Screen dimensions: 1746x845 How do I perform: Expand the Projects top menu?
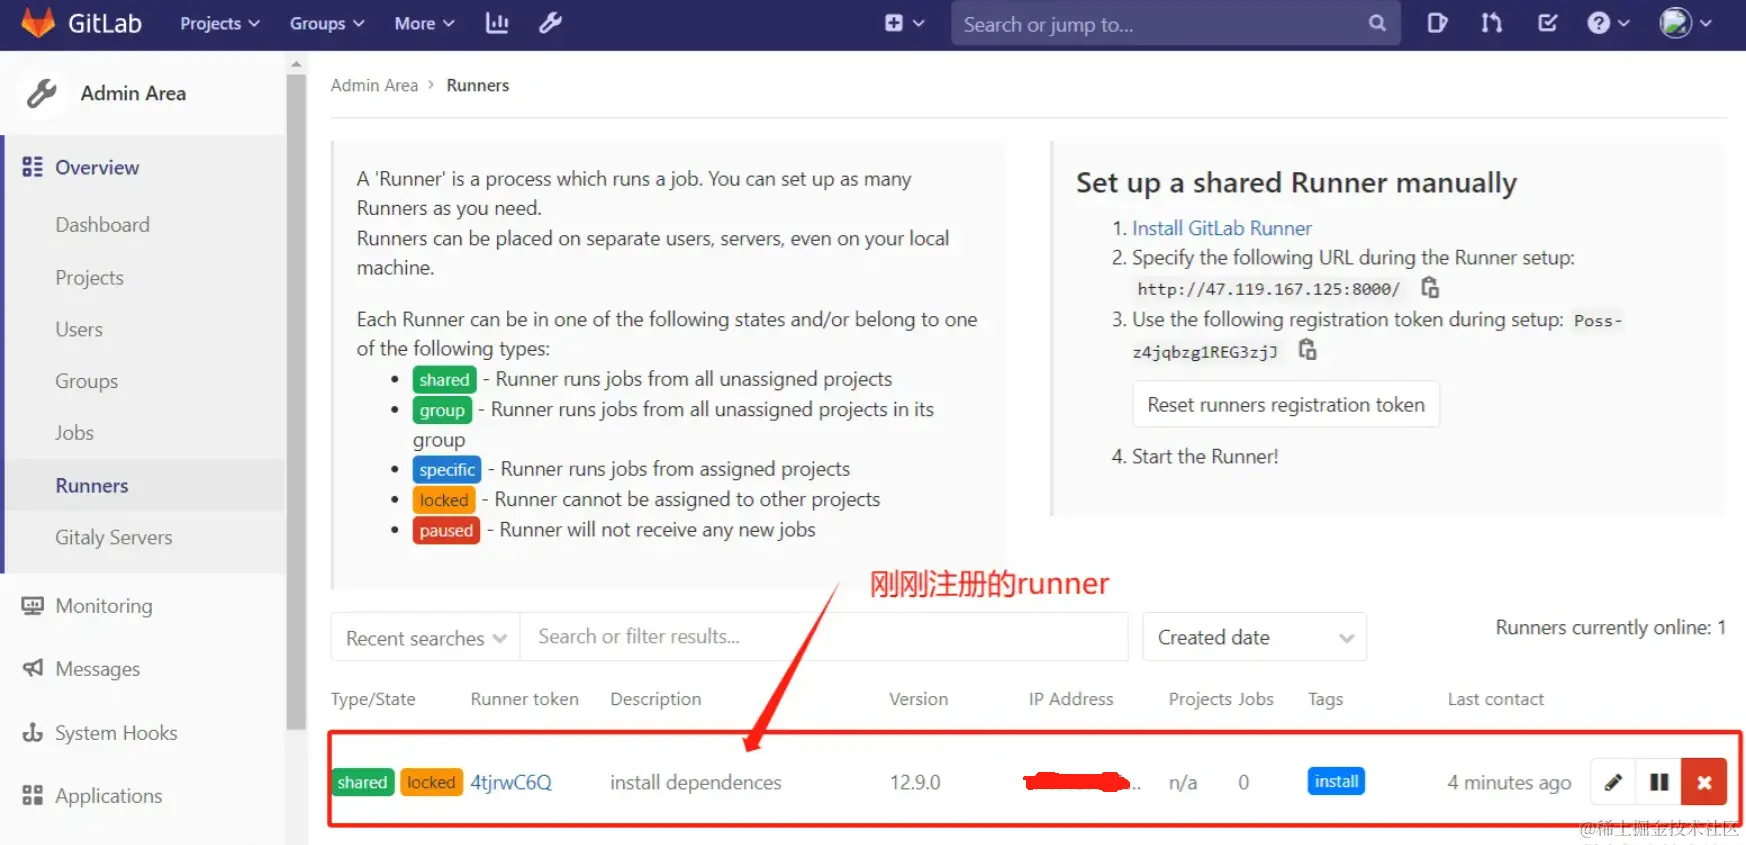219,23
